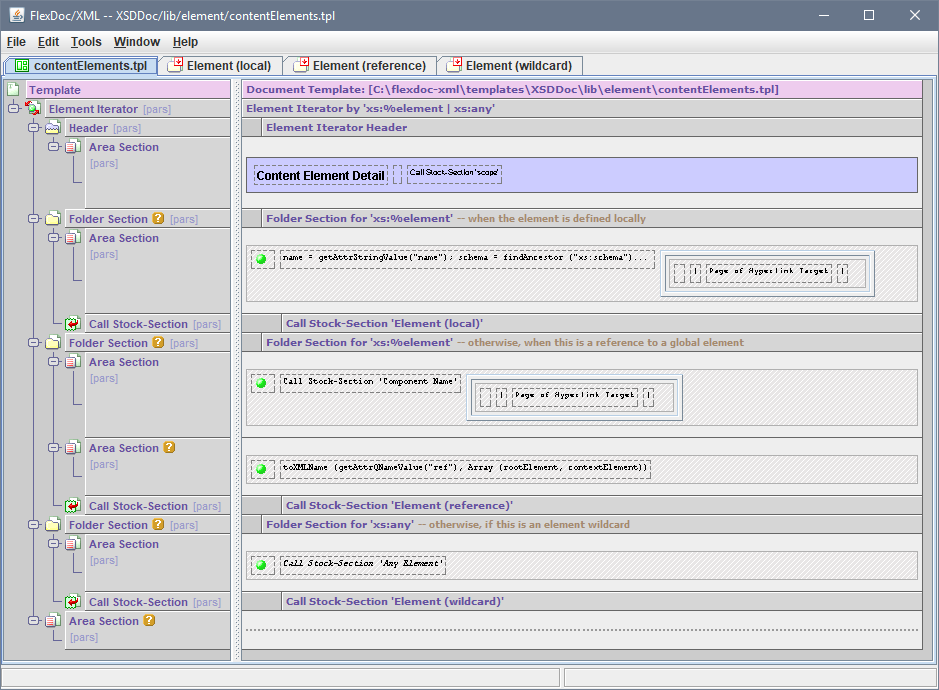Click the Header section icon in tree
Viewport: 939px width, 690px height.
(x=53, y=128)
